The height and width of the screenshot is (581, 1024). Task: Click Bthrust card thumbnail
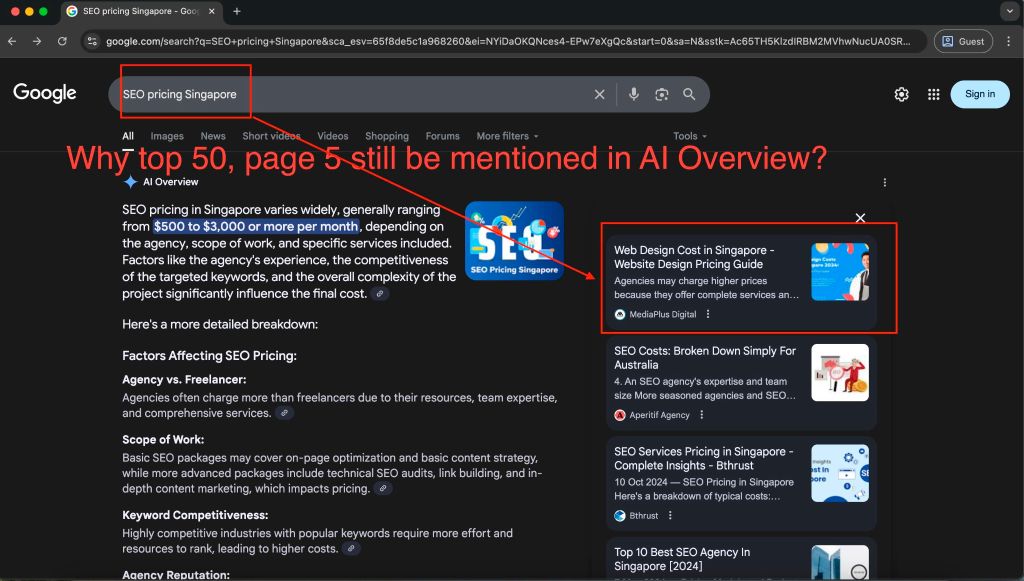coord(840,473)
